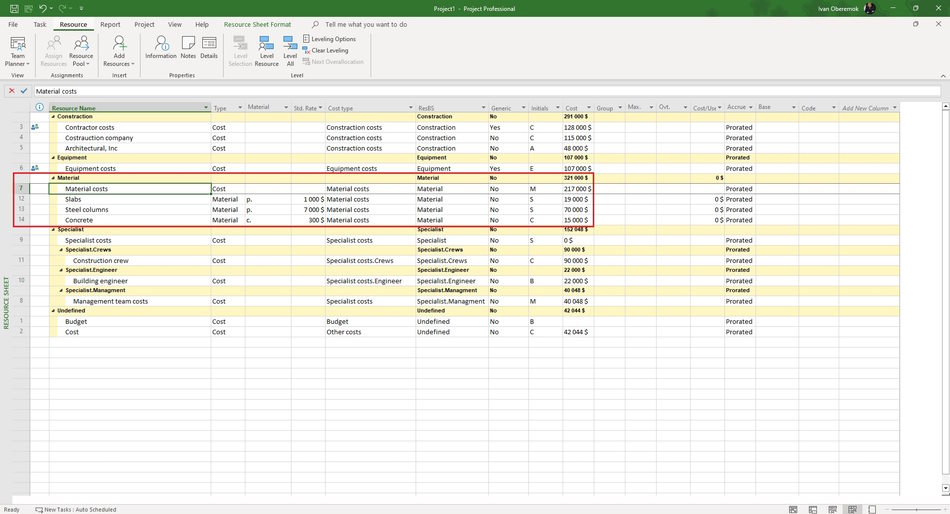Click the user account avatar
The image size is (950, 514).
point(869,8)
